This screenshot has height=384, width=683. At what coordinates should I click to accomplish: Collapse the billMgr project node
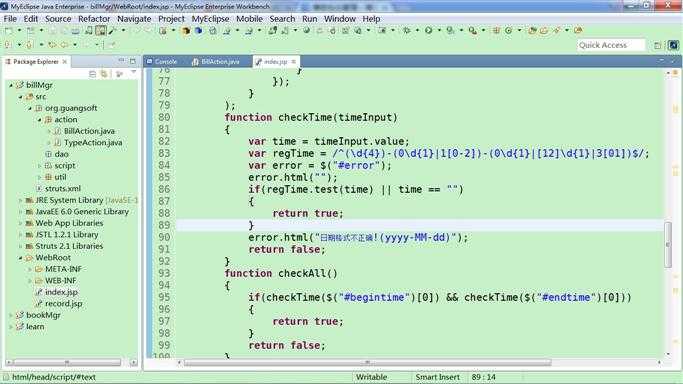pos(11,85)
